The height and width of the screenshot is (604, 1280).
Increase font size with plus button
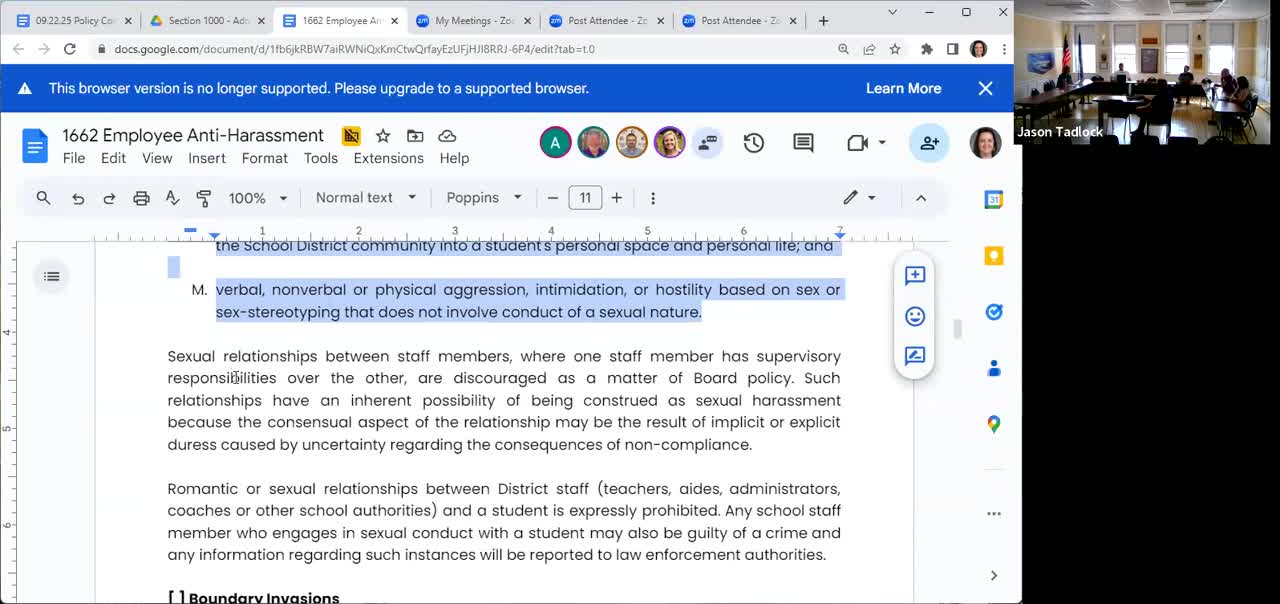click(x=617, y=198)
